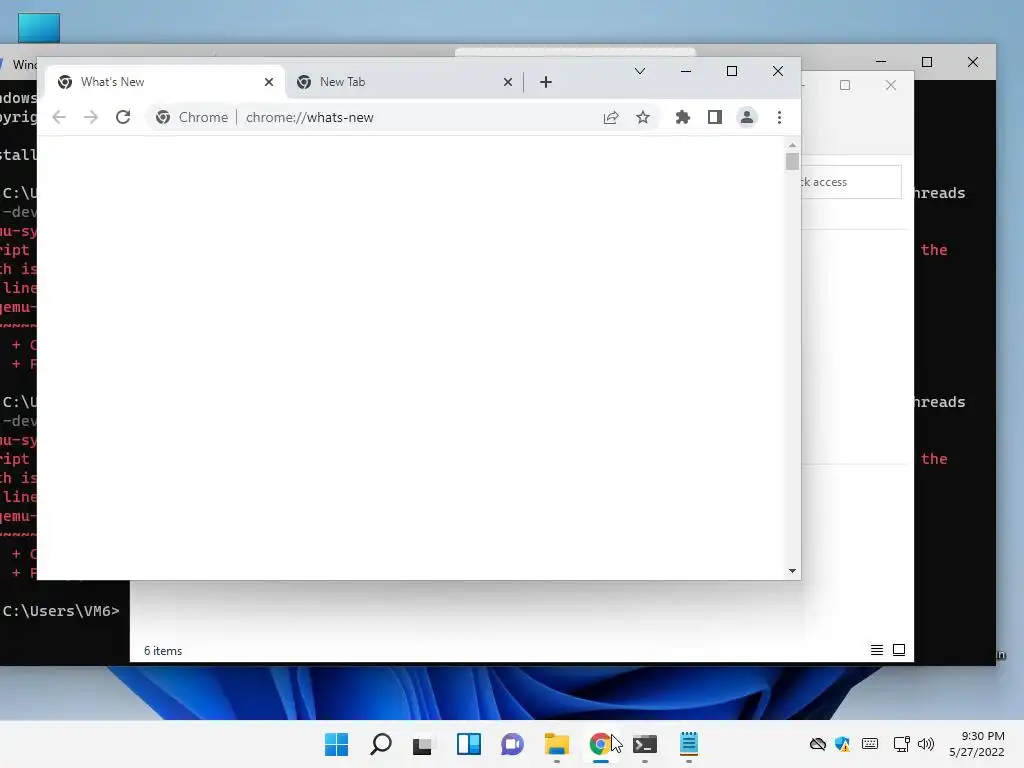The width and height of the screenshot is (1024, 768).
Task: Click the Chrome taskbar icon
Action: click(600, 744)
